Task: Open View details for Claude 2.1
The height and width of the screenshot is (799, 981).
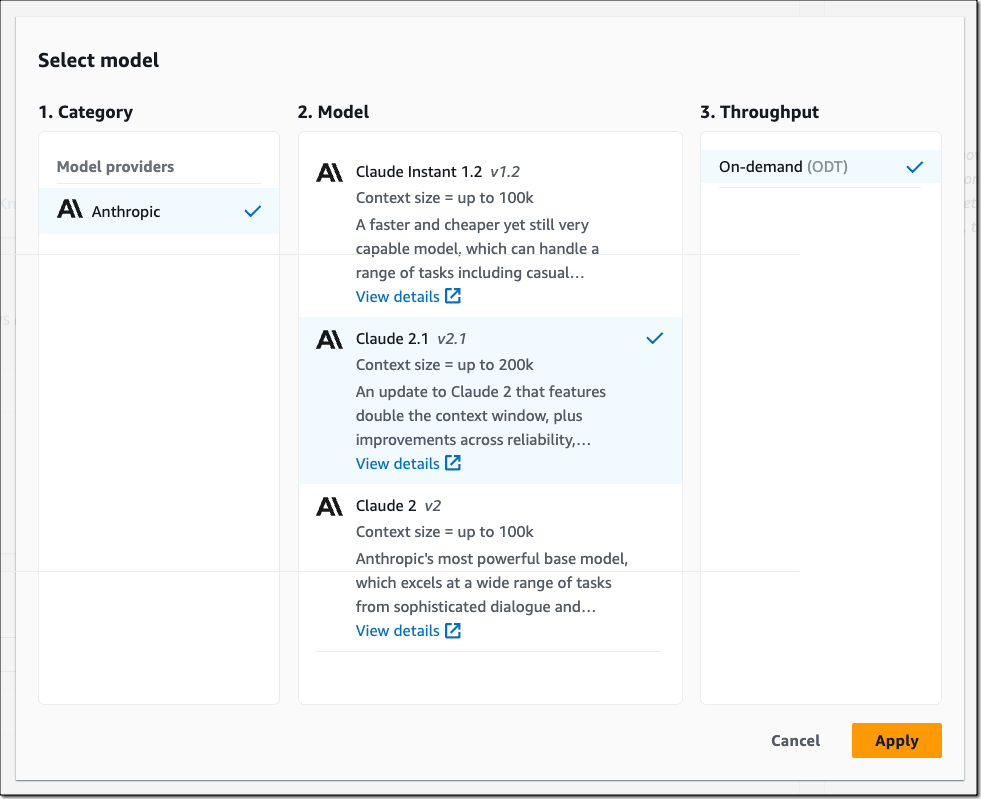Action: click(x=397, y=463)
